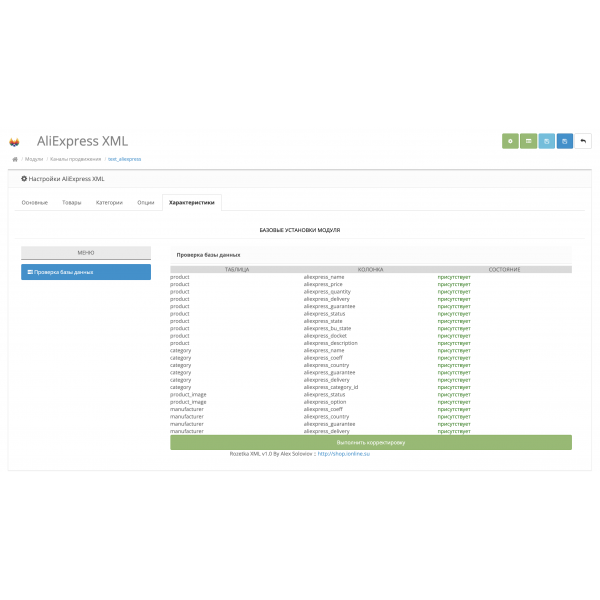Image resolution: width=600 pixels, height=600 pixels.
Task: Click the AliExpress XML page title
Action: click(82, 141)
